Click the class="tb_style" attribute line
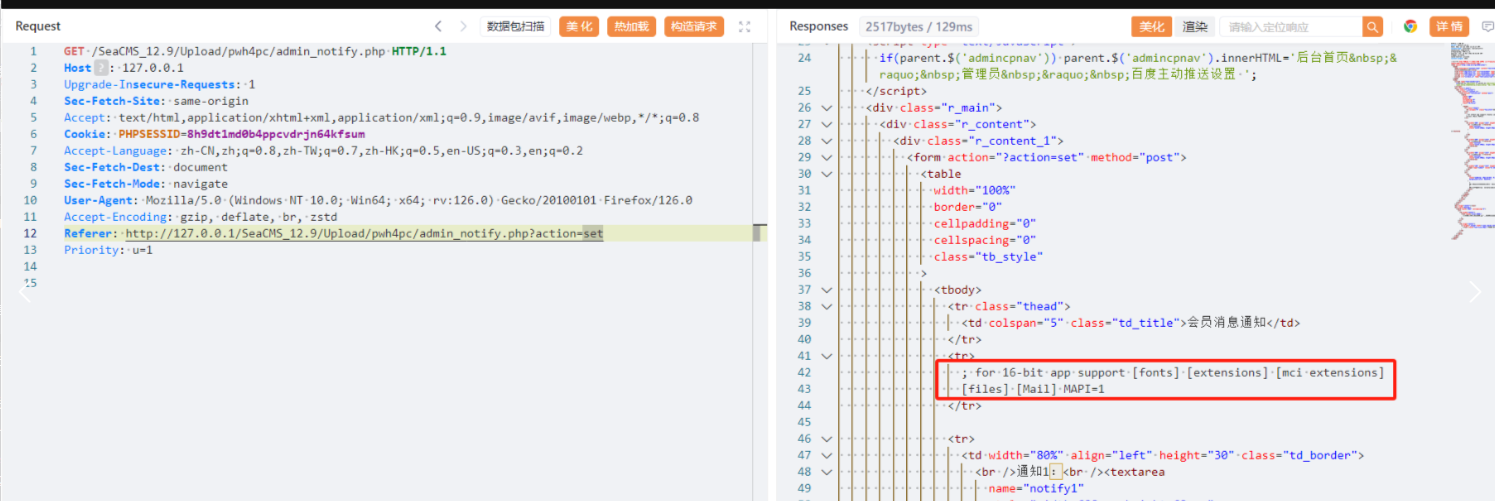The width and height of the screenshot is (1495, 501). coord(988,257)
